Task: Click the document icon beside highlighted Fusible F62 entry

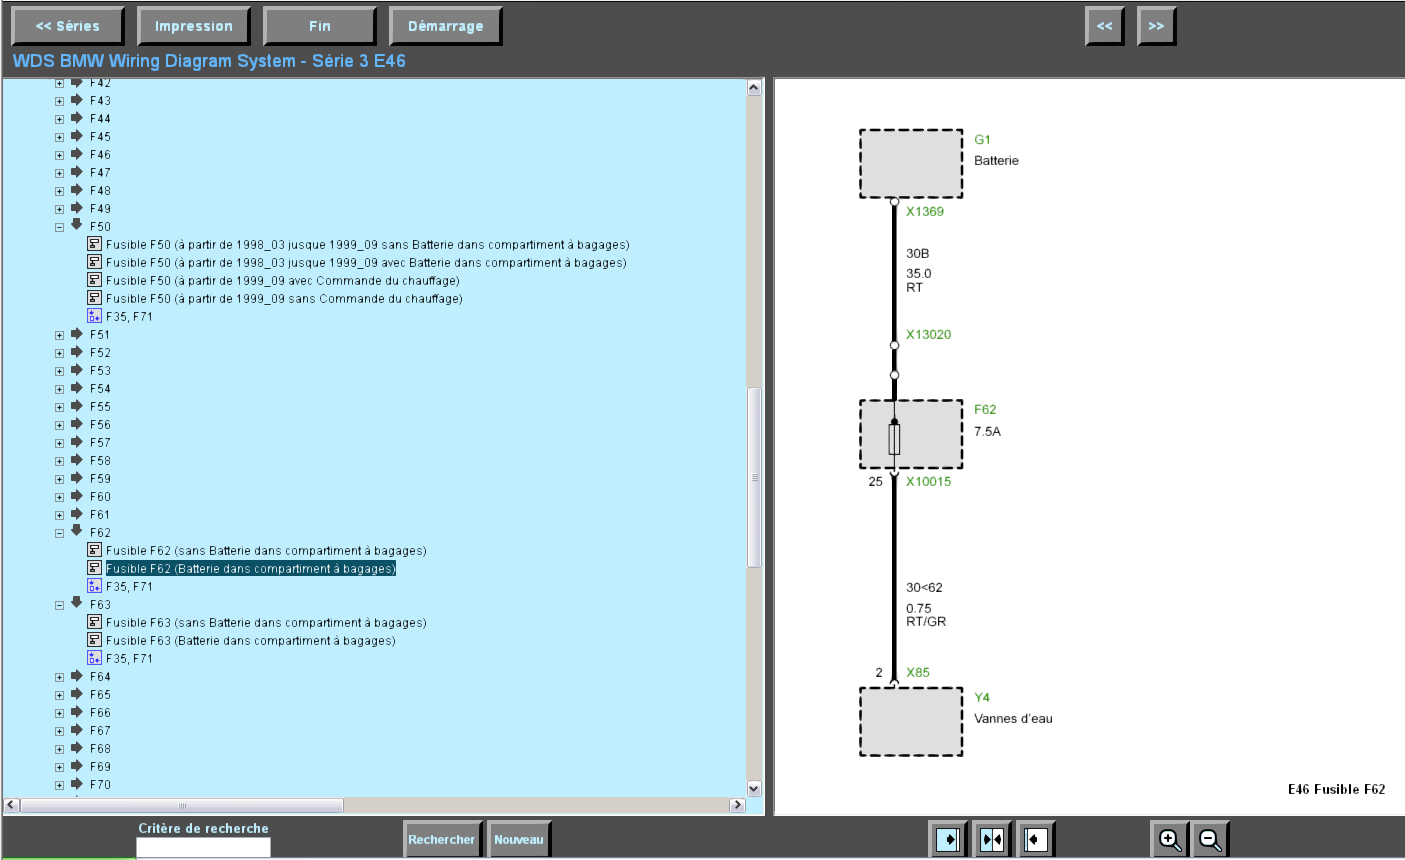Action: (x=94, y=568)
